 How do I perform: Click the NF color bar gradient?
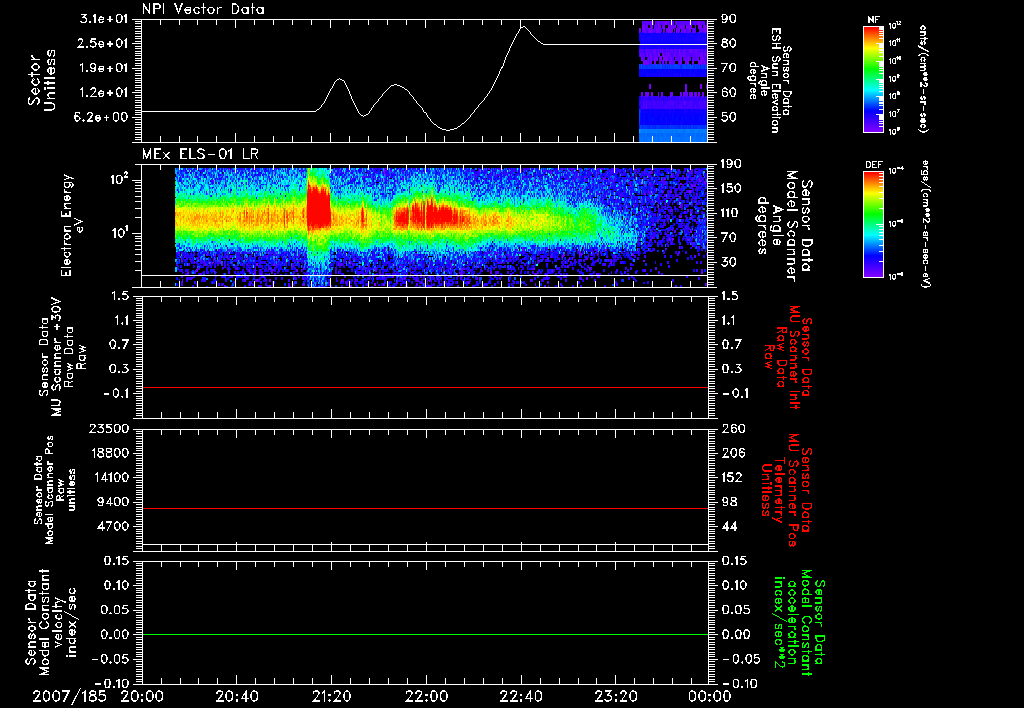click(874, 78)
